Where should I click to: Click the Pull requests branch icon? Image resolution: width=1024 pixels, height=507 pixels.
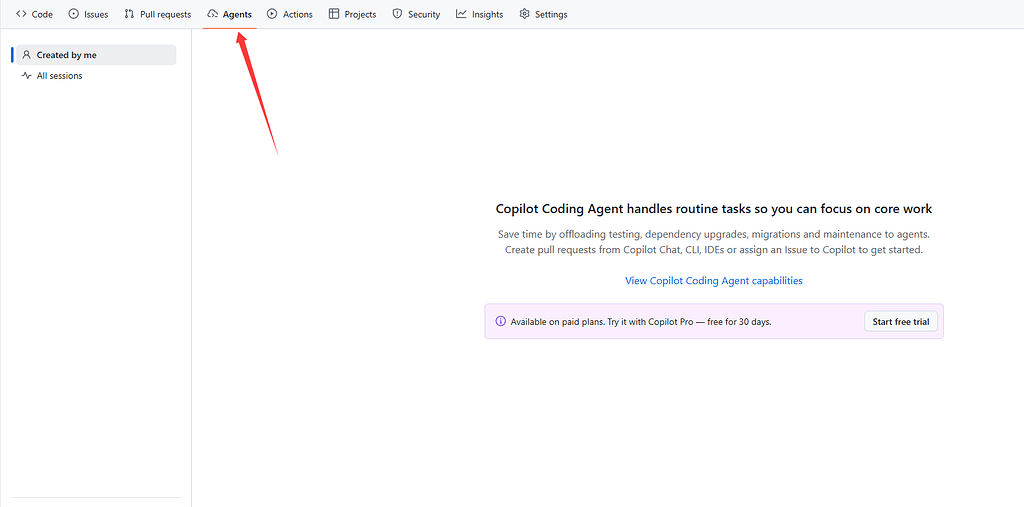[x=129, y=14]
